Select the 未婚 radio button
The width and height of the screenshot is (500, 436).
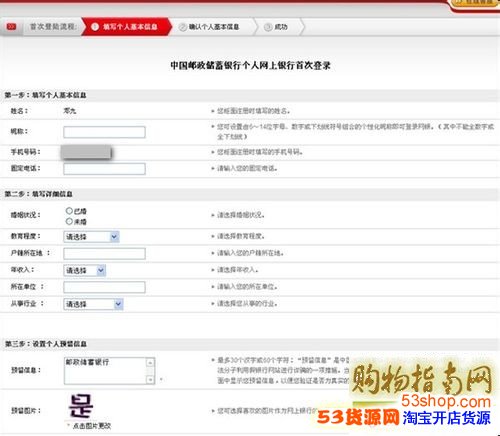[69, 221]
